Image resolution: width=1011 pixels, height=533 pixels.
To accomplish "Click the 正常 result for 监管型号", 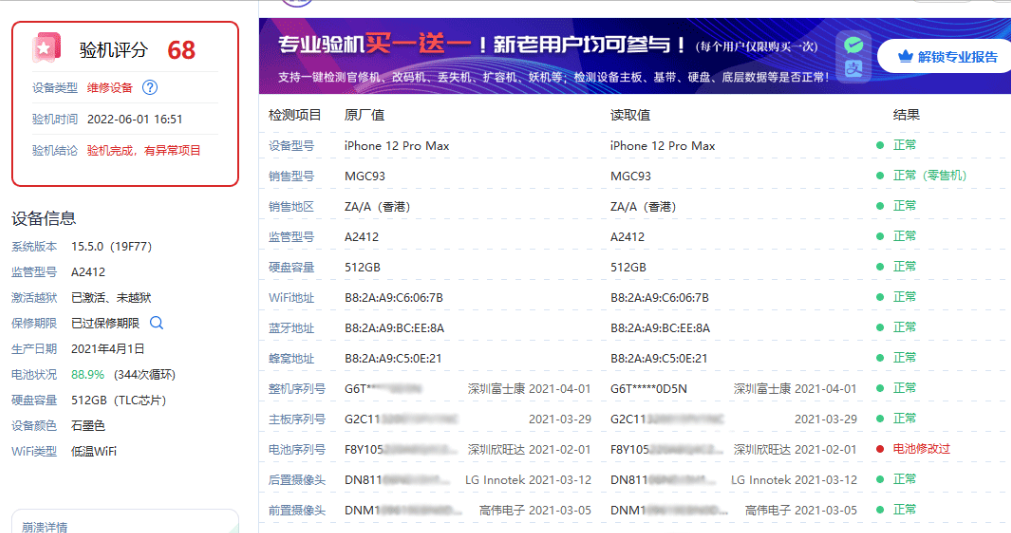I will (x=904, y=236).
